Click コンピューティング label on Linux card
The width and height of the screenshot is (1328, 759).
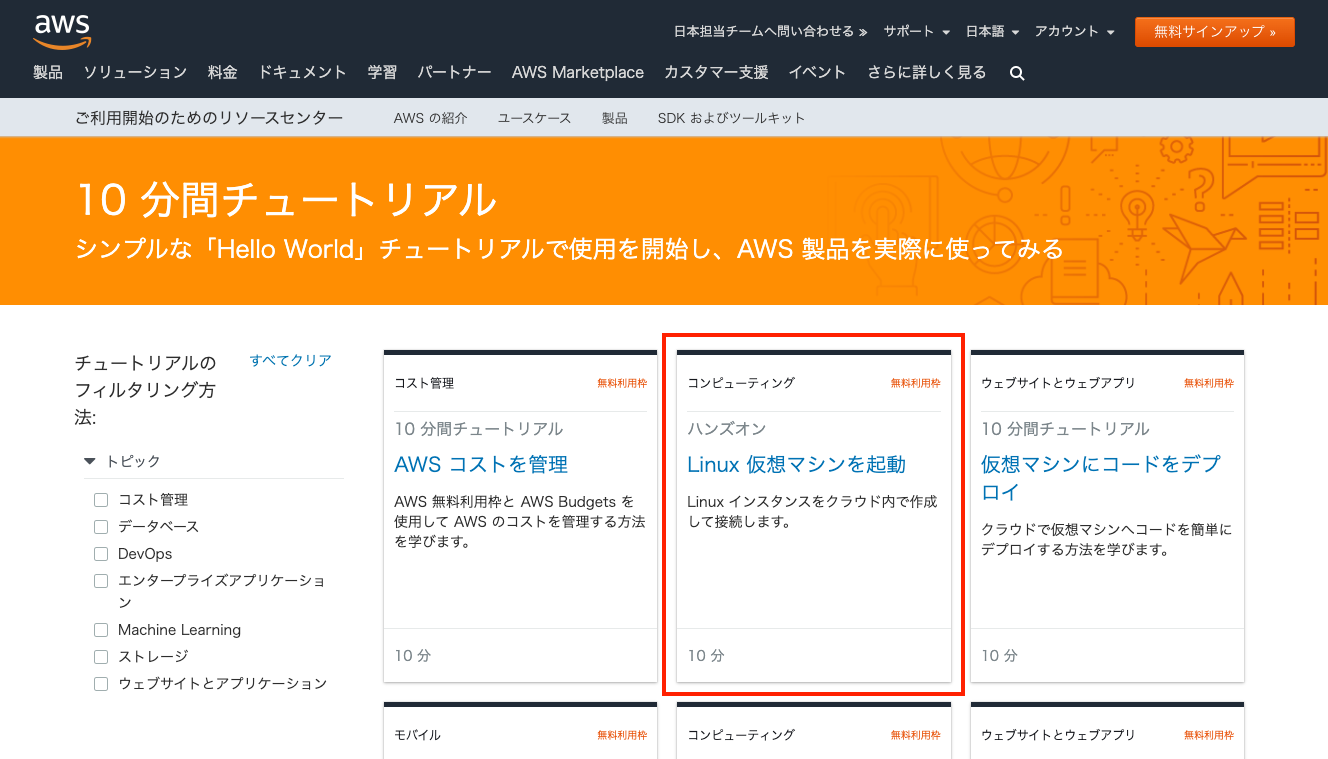[741, 383]
